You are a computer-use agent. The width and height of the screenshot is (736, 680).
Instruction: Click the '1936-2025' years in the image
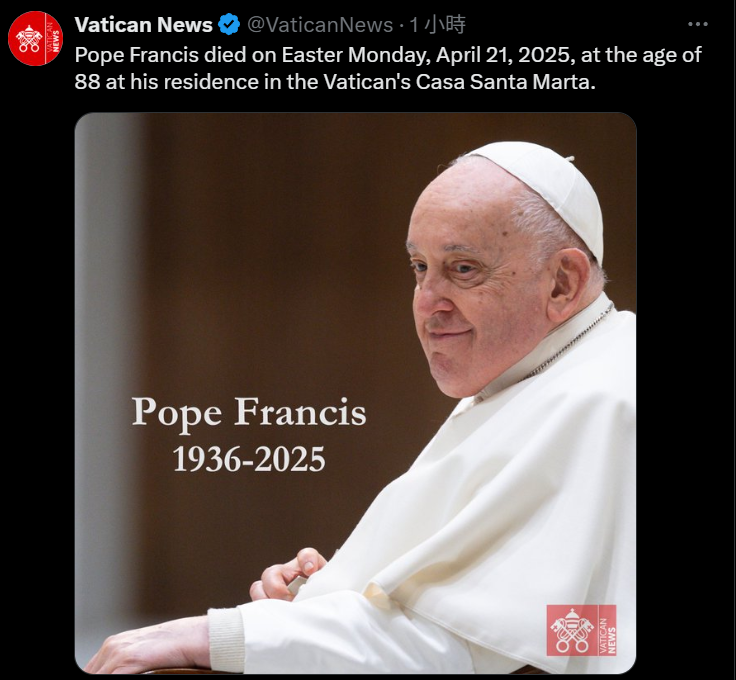click(249, 459)
